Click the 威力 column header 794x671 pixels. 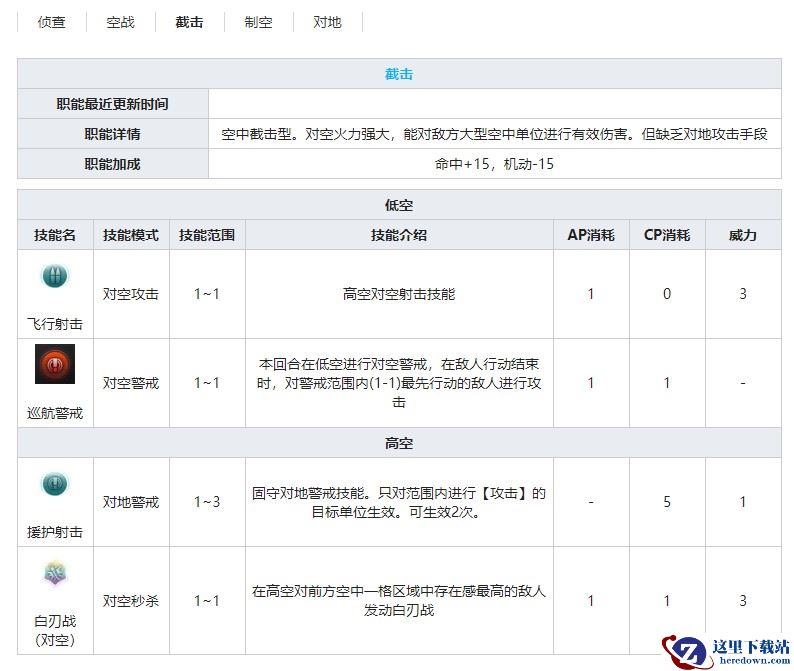point(742,235)
